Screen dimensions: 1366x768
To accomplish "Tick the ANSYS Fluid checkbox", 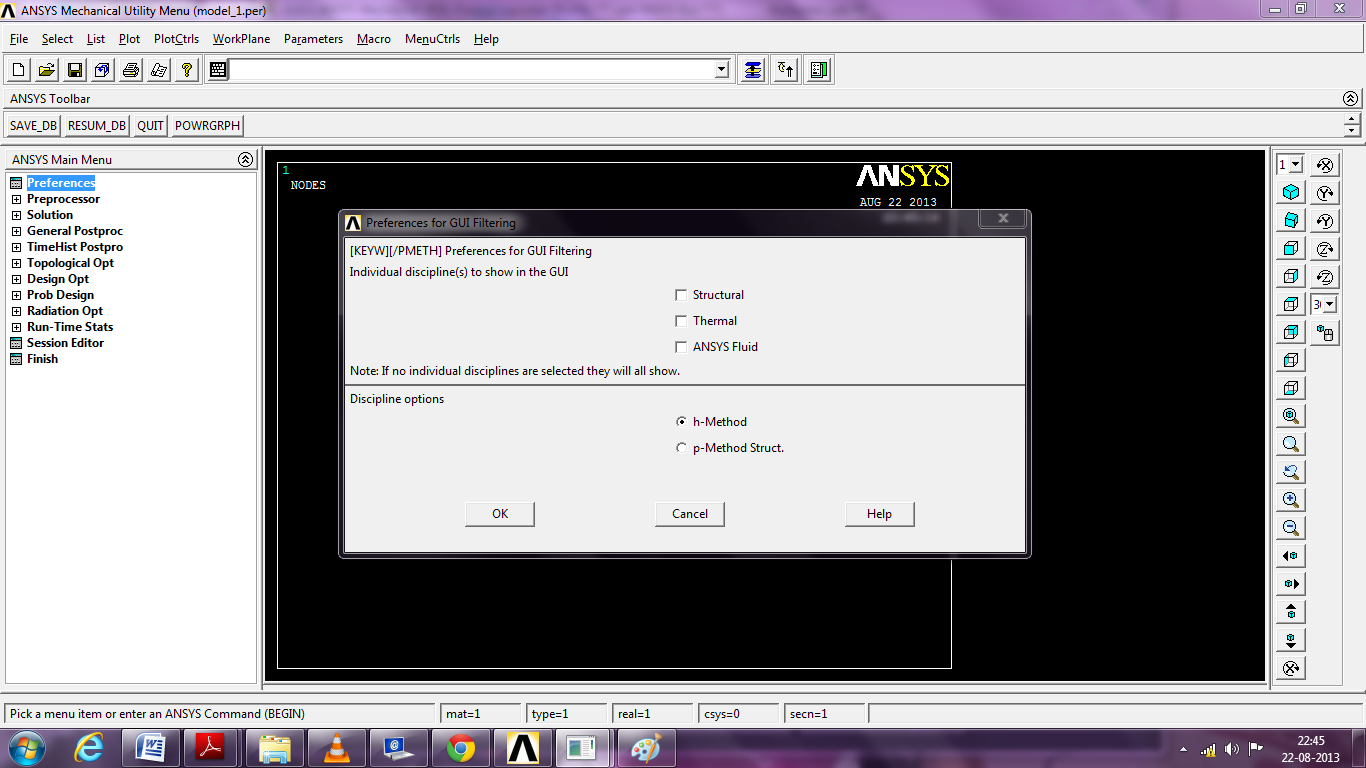I will pyautogui.click(x=682, y=347).
